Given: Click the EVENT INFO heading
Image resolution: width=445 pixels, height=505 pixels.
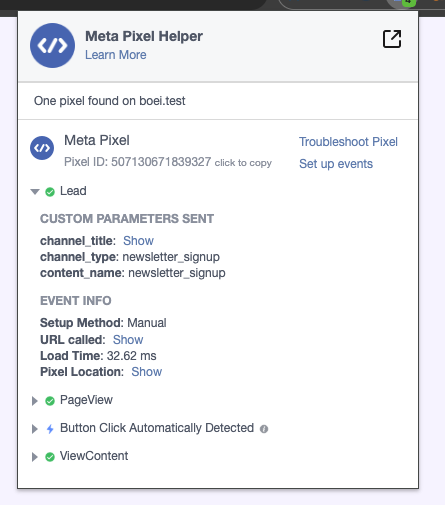Looking at the screenshot, I should tap(76, 301).
